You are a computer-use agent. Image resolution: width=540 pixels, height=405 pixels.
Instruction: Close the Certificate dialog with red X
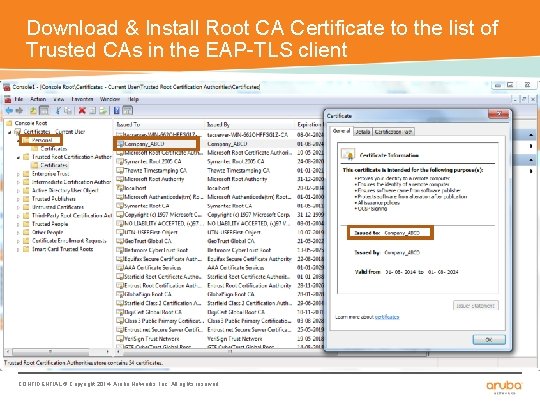tap(498, 114)
